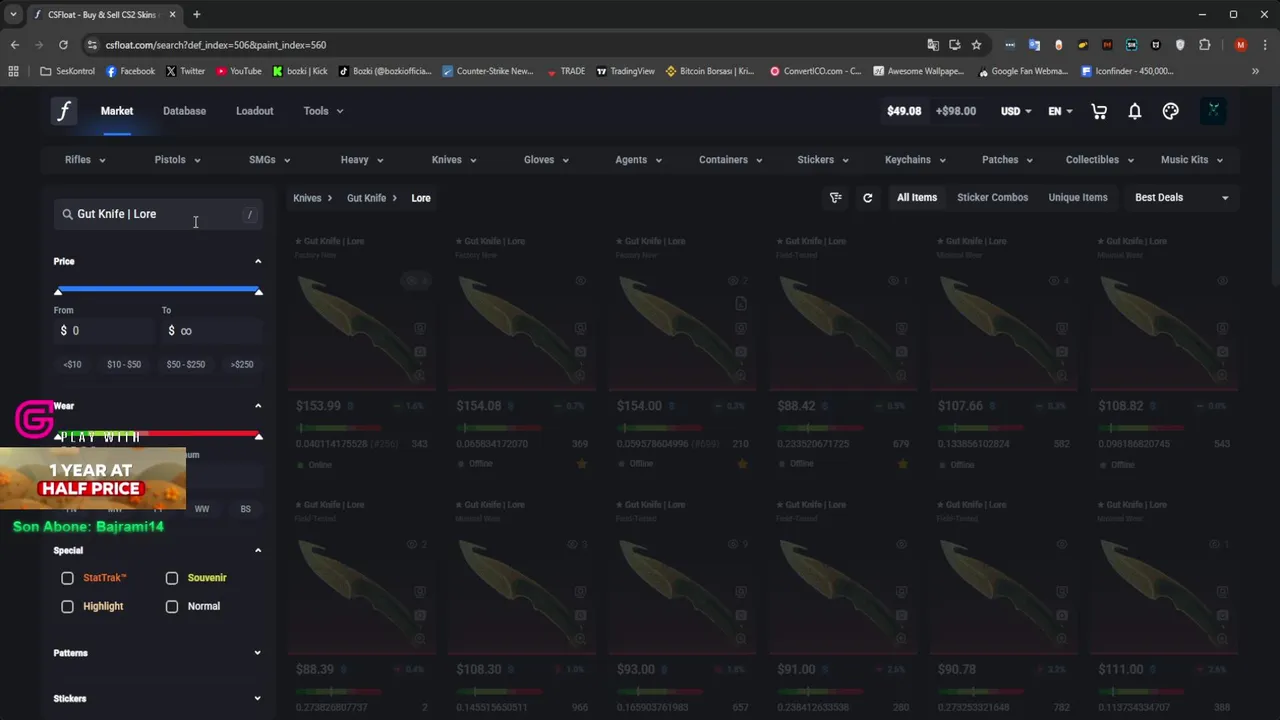The height and width of the screenshot is (720, 1280).
Task: Open a new browser tab
Action: pyautogui.click(x=196, y=14)
